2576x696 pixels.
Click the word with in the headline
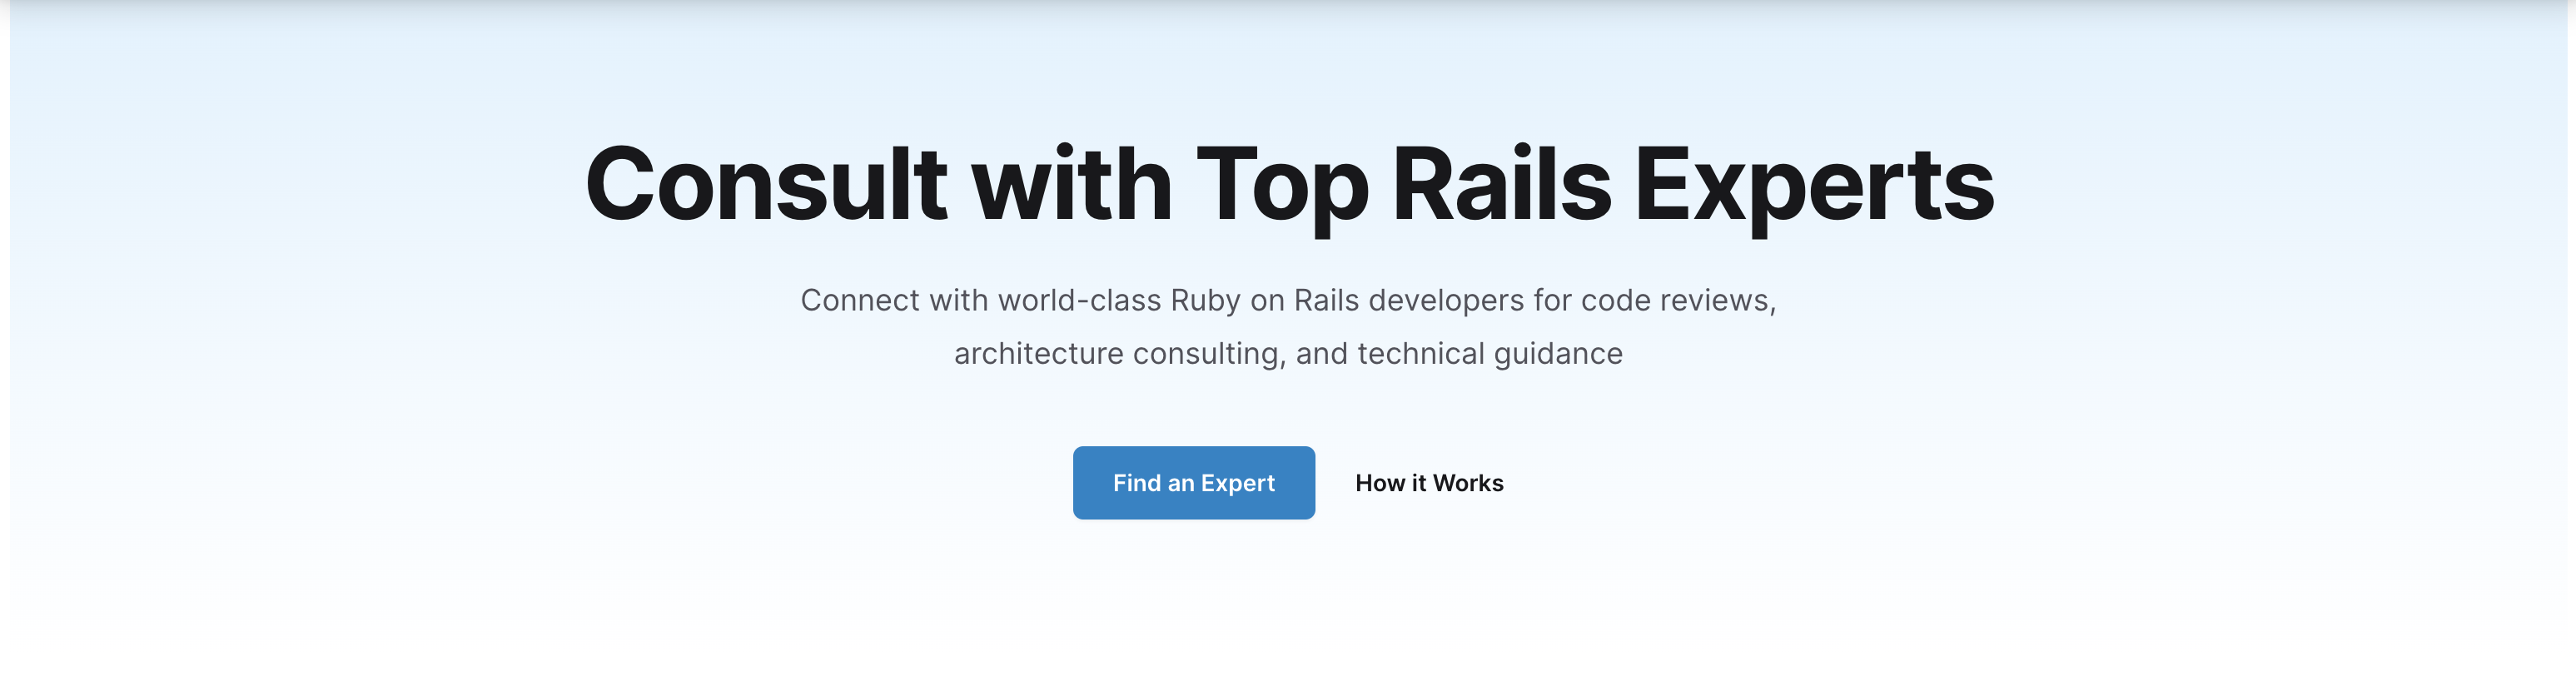[1072, 184]
